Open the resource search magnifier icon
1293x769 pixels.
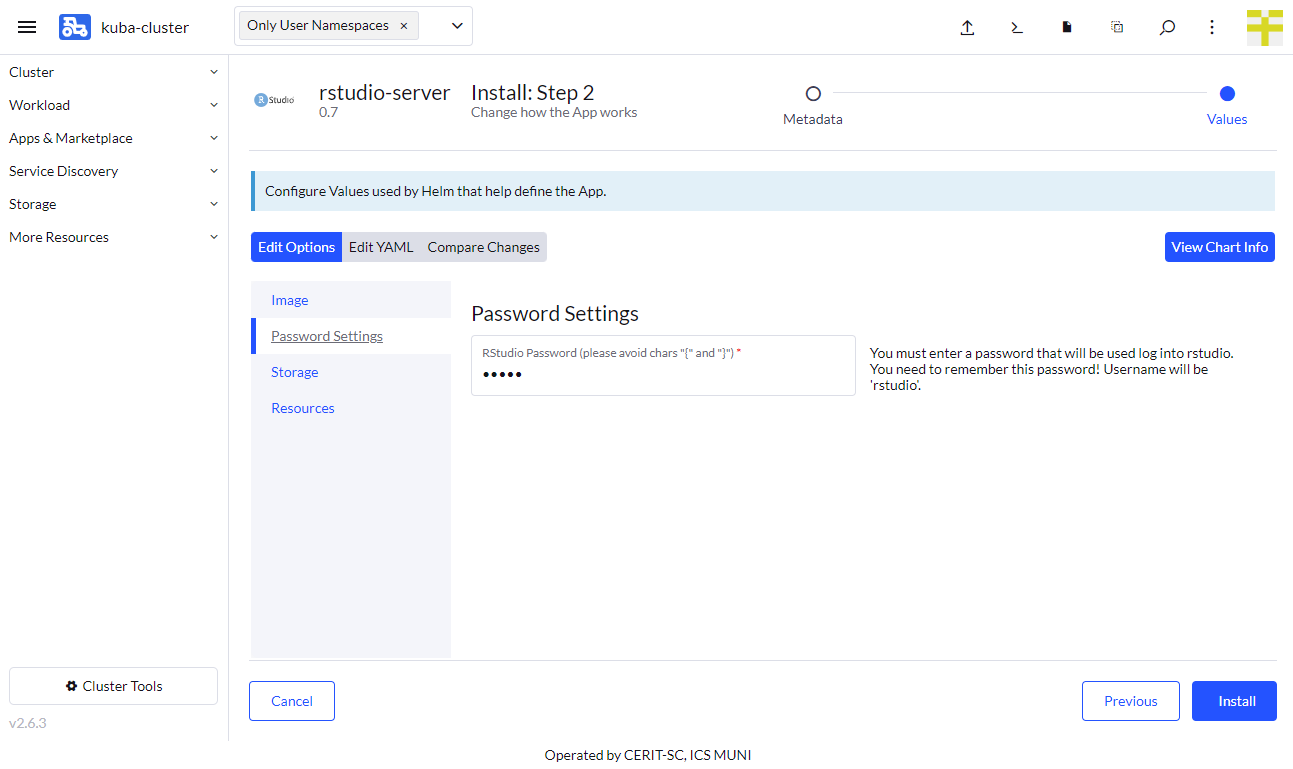[x=1167, y=28]
